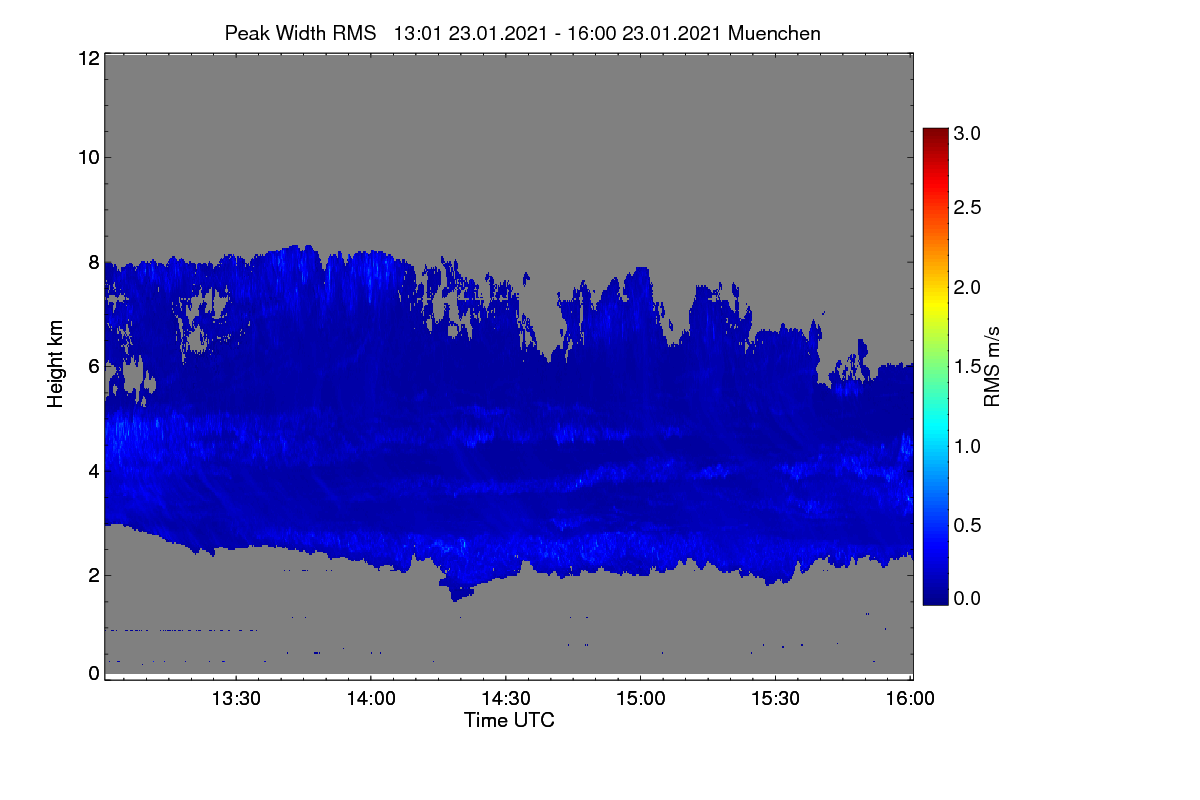This screenshot has width=1200, height=800.
Task: Click the 13:30 time tick label
Action: click(236, 698)
